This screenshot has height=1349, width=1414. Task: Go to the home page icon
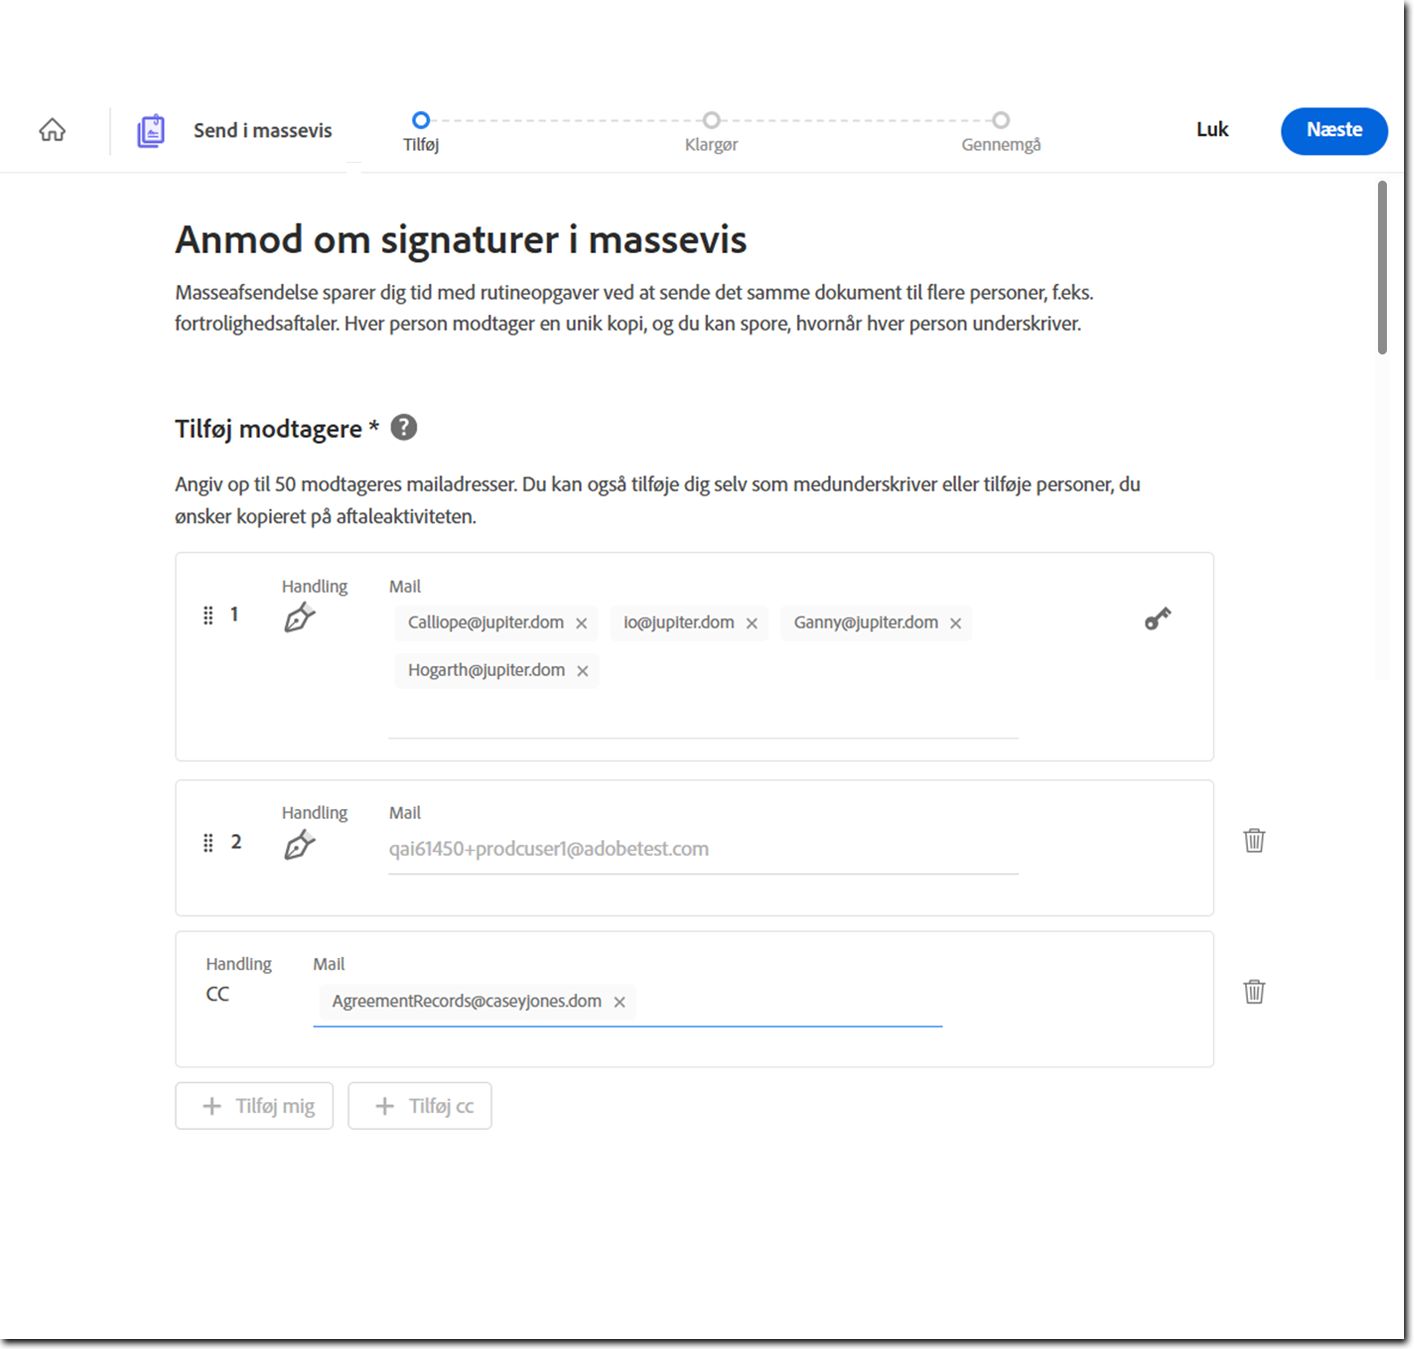(52, 130)
